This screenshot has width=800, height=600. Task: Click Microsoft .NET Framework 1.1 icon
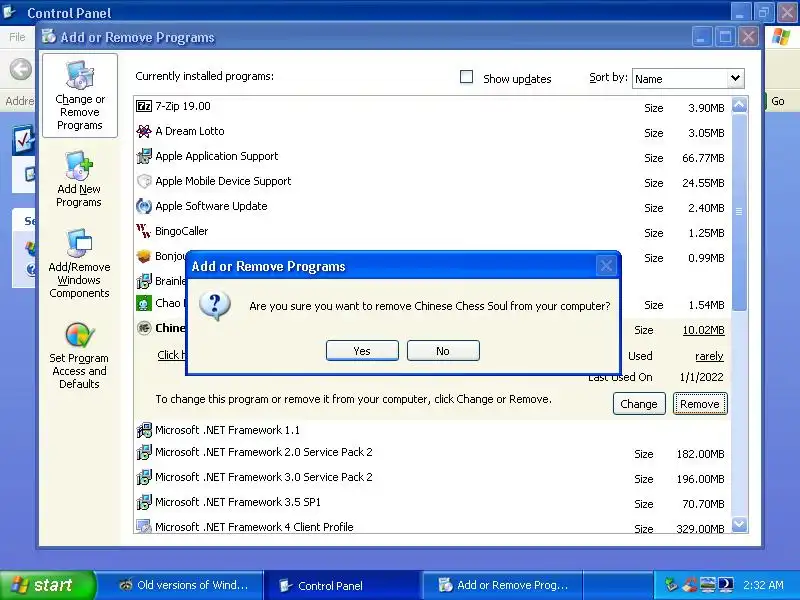tap(144, 430)
